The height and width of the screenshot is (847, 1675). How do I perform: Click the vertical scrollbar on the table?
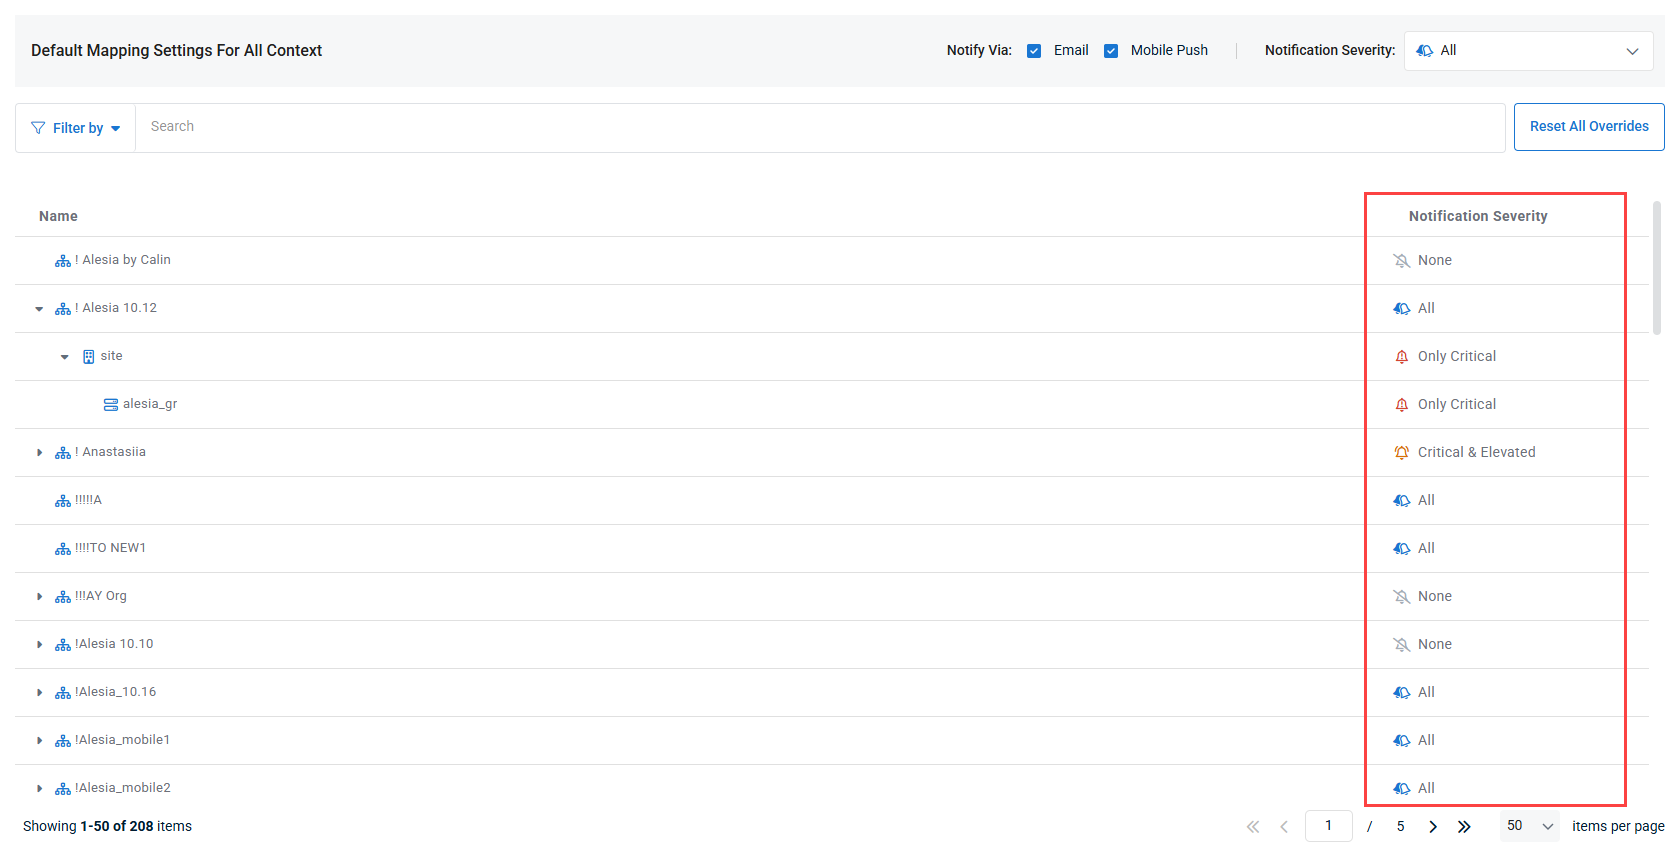(x=1657, y=268)
